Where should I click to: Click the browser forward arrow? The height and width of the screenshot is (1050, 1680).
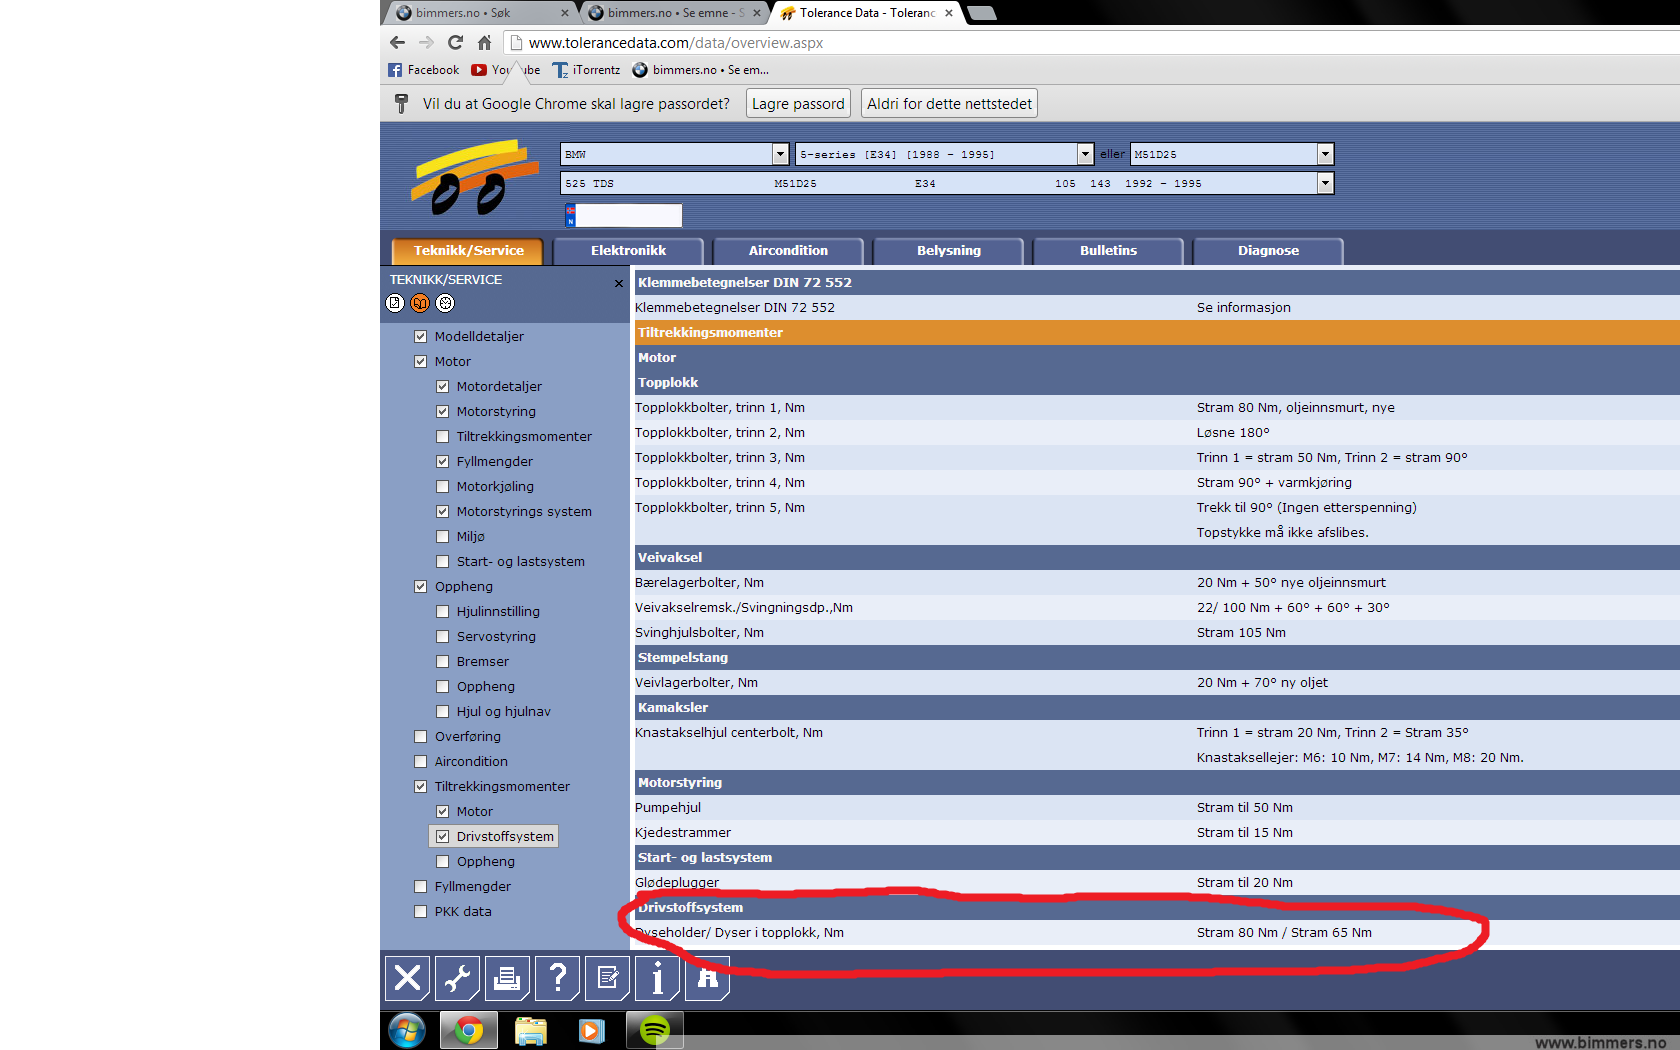click(x=426, y=42)
